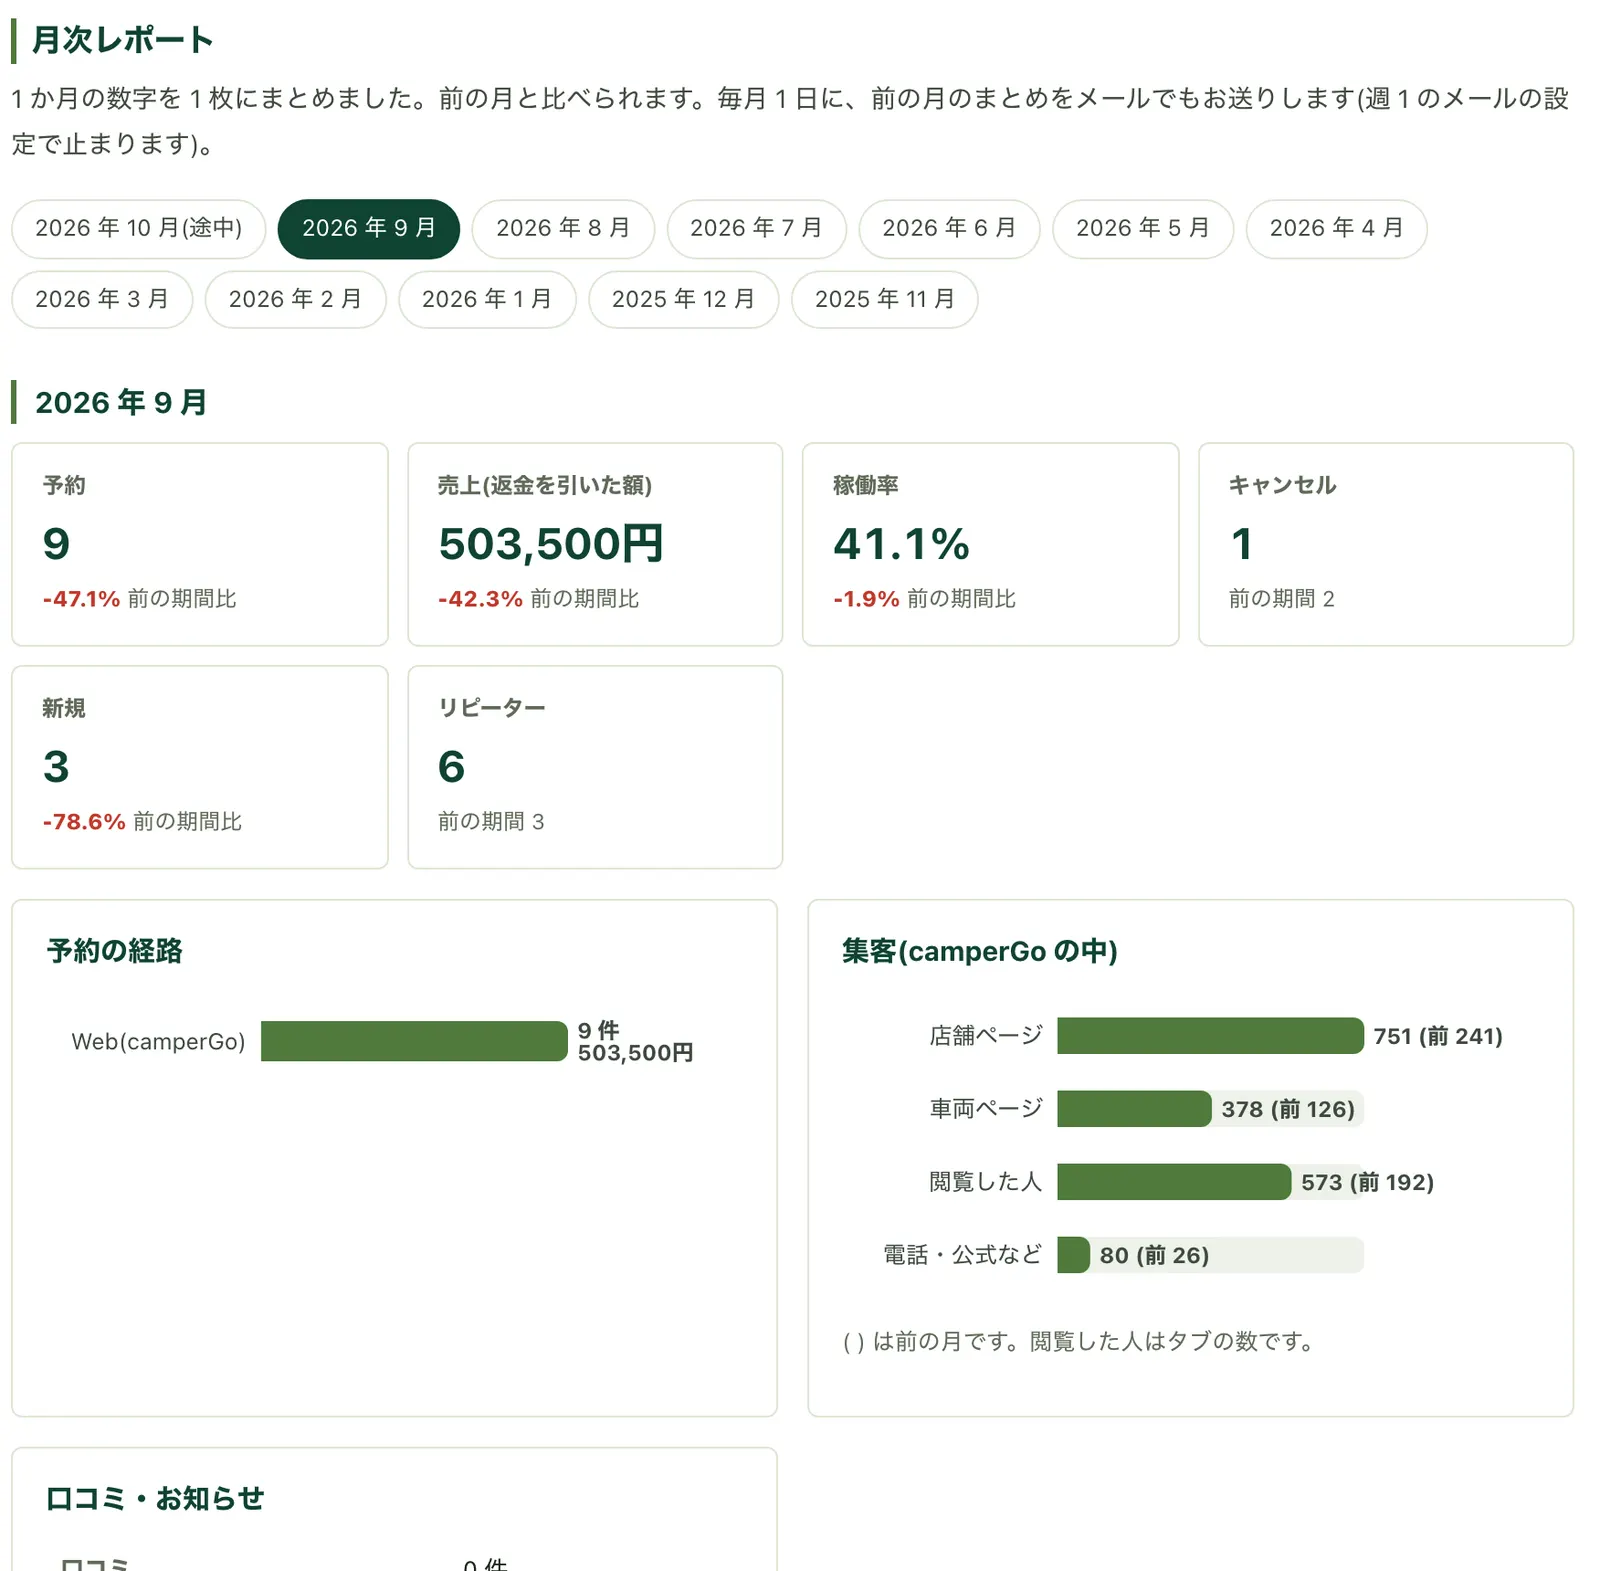This screenshot has width=1600, height=1571.
Task: Click the 予約 card value 9
Action: (x=56, y=544)
